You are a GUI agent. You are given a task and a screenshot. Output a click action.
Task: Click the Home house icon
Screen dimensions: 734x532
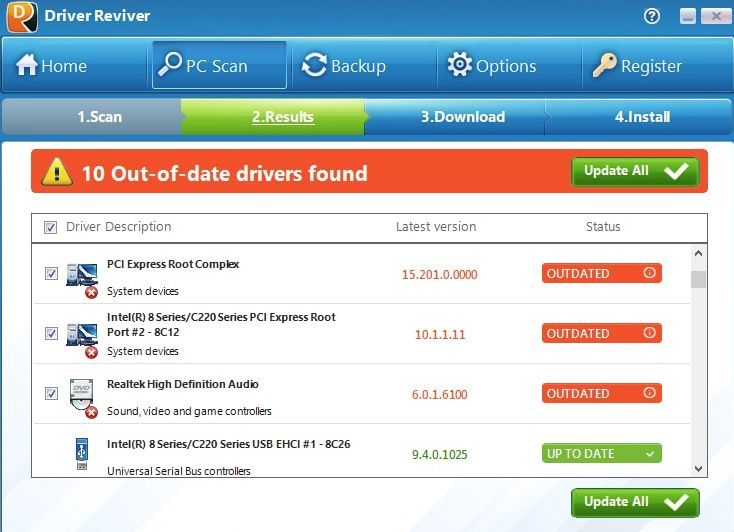tap(26, 65)
